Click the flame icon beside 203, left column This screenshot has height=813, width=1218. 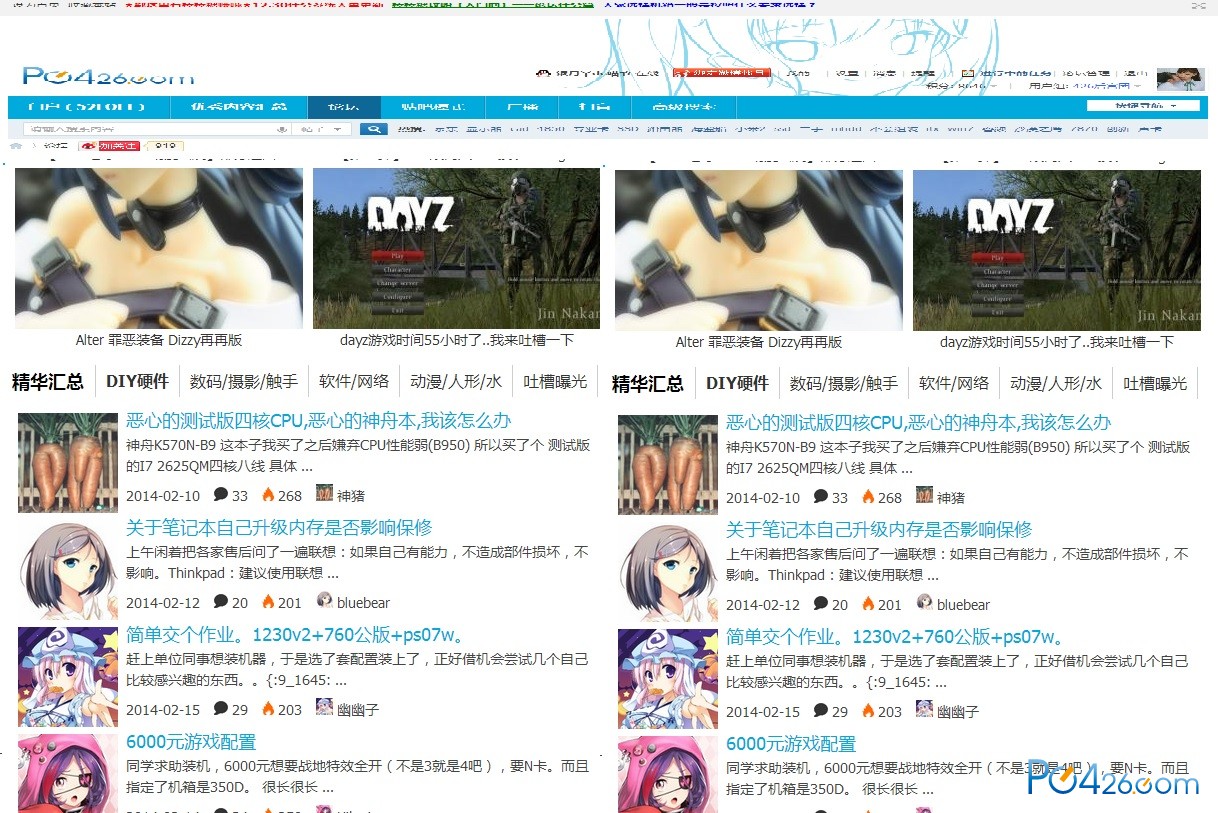coord(268,708)
